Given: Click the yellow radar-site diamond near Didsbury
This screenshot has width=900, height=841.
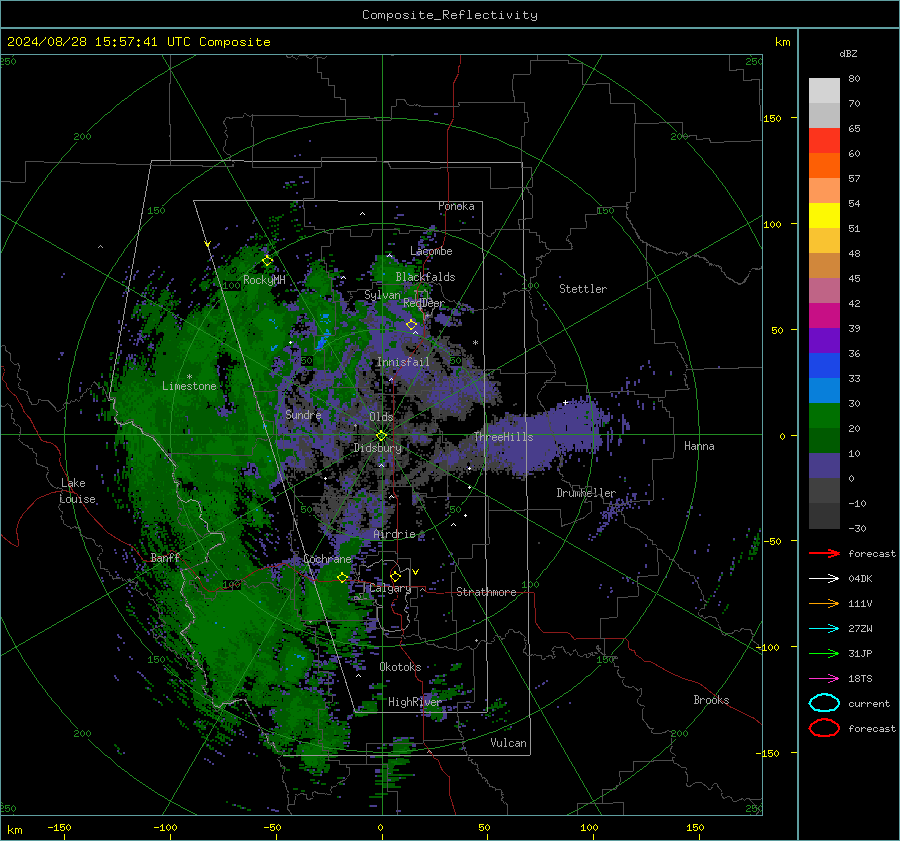Looking at the screenshot, I should click(x=381, y=436).
